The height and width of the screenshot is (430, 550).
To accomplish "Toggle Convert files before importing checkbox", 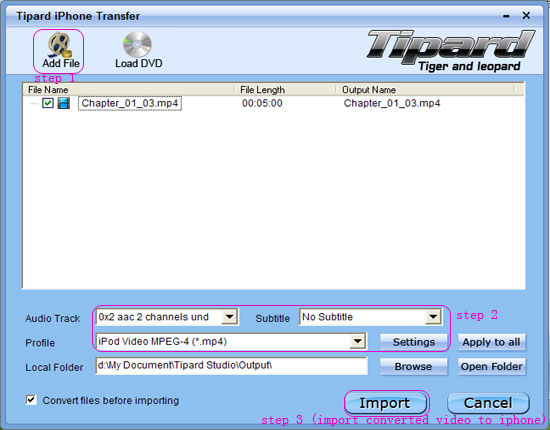I will pyautogui.click(x=31, y=400).
